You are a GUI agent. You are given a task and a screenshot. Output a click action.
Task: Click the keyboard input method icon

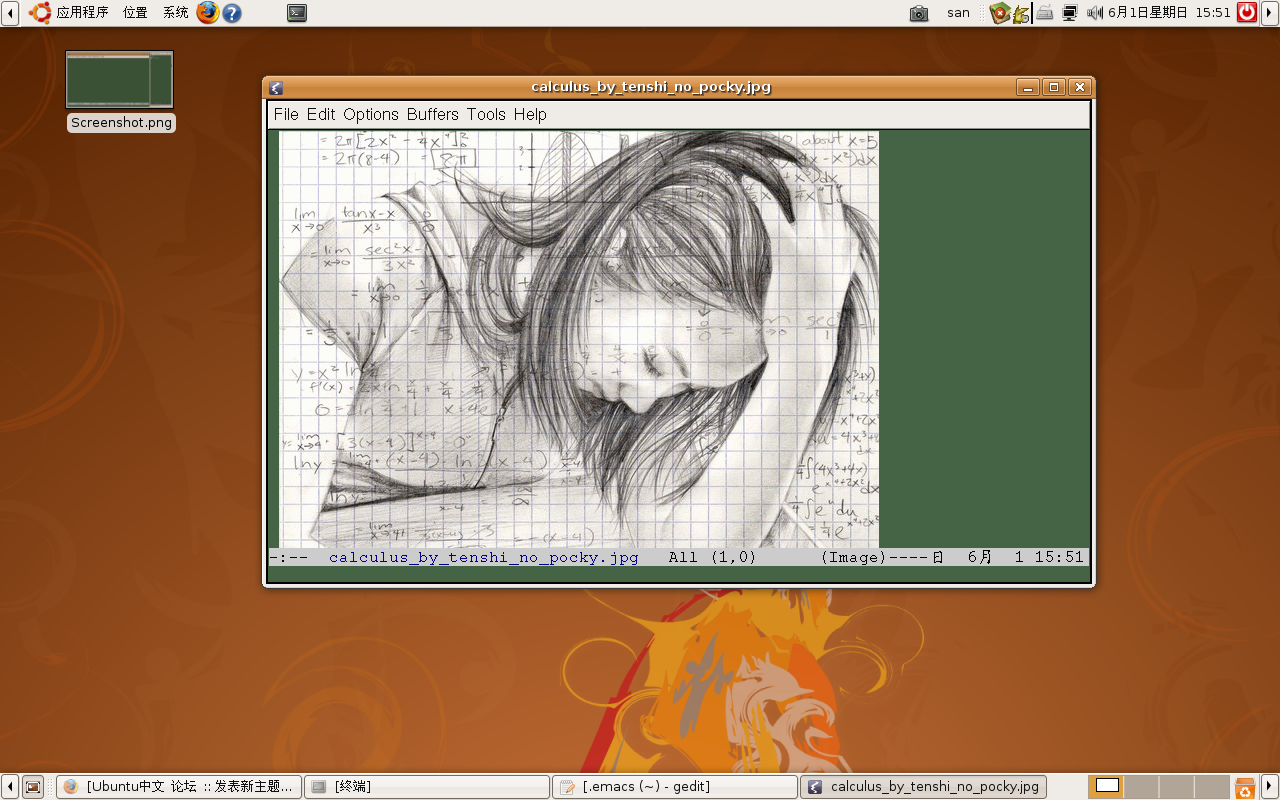pyautogui.click(x=1045, y=13)
